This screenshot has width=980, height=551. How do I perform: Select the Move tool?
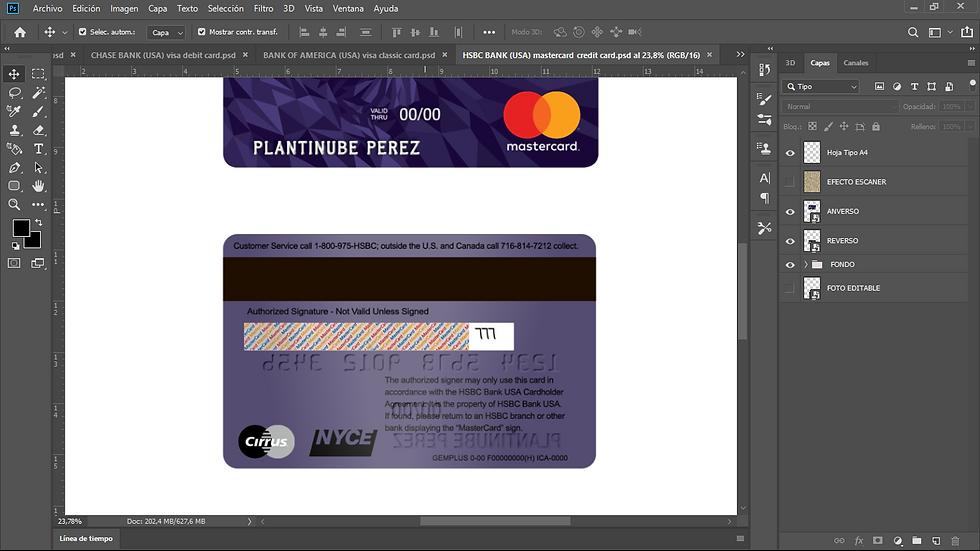(14, 74)
